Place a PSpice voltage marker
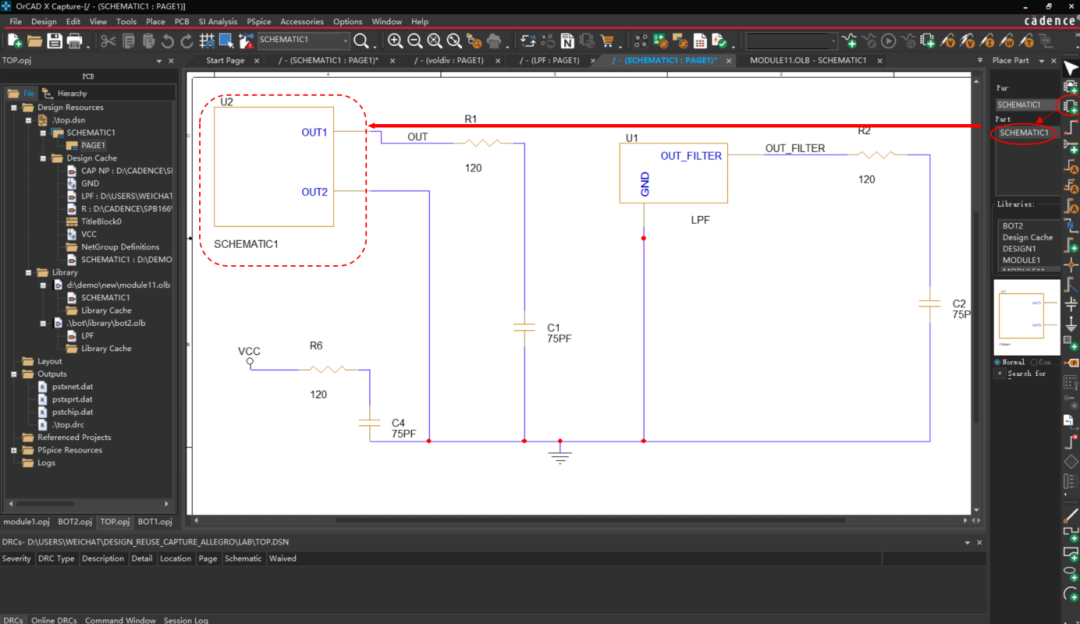 coord(950,41)
